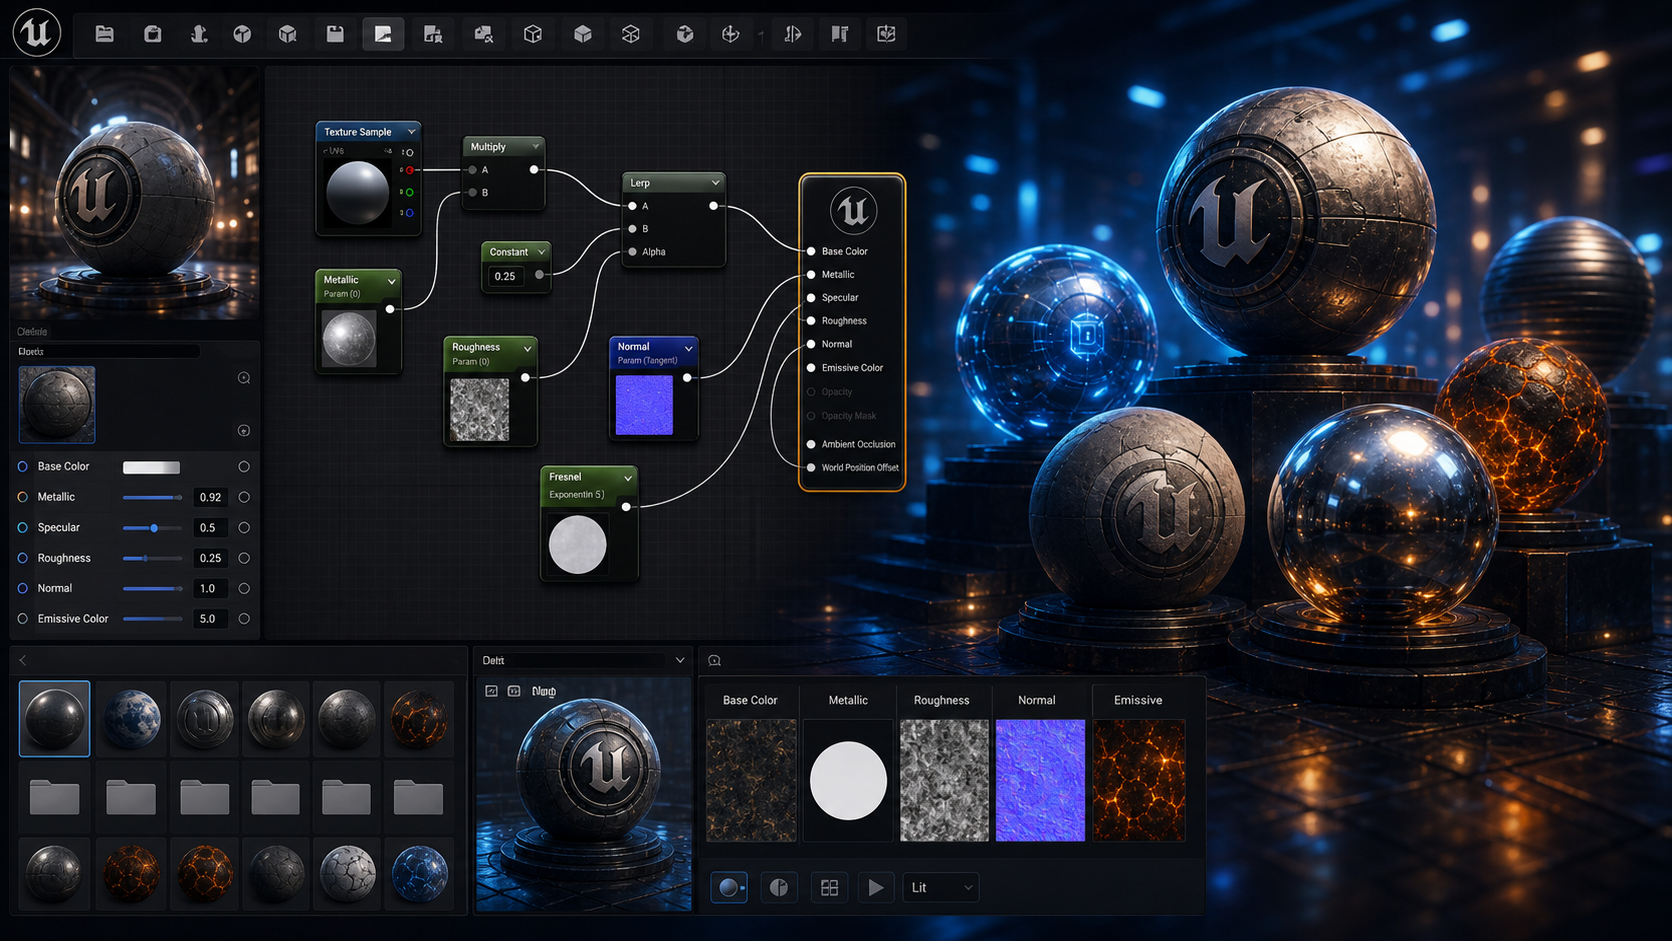Adjust the Roughness slider
The image size is (1672, 941).
click(152, 558)
